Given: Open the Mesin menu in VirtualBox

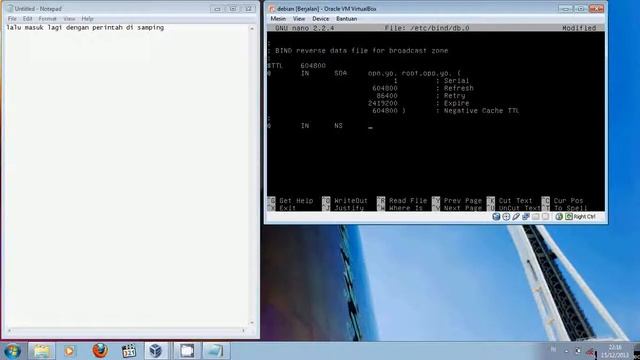Looking at the screenshot, I should [x=278, y=19].
